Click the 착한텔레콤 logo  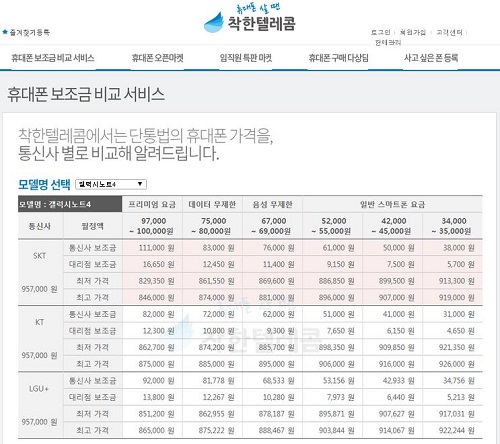(x=249, y=19)
